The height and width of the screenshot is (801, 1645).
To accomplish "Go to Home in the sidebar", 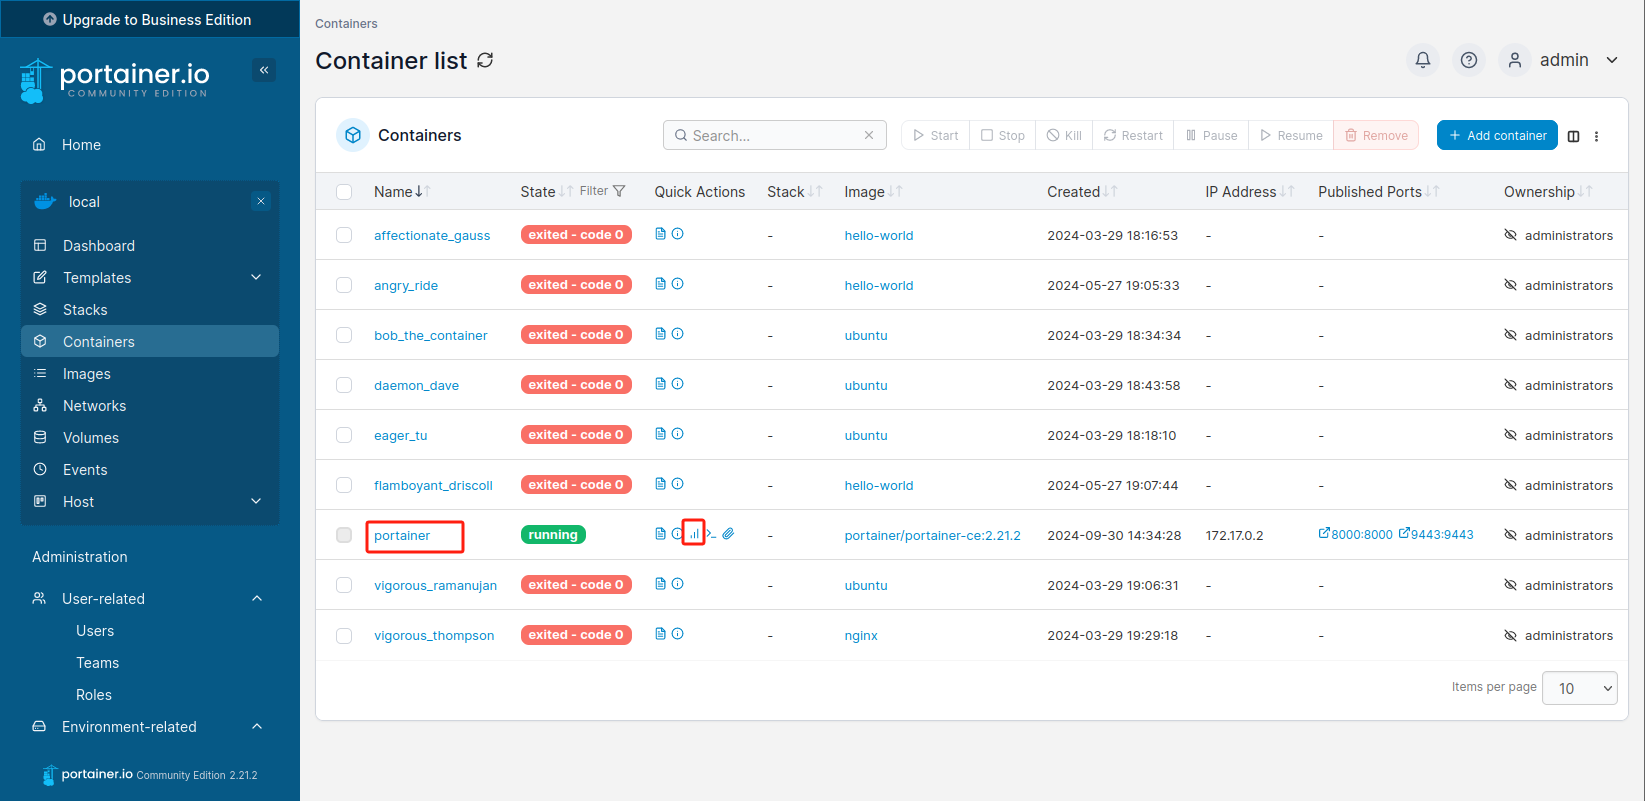I will click(81, 145).
